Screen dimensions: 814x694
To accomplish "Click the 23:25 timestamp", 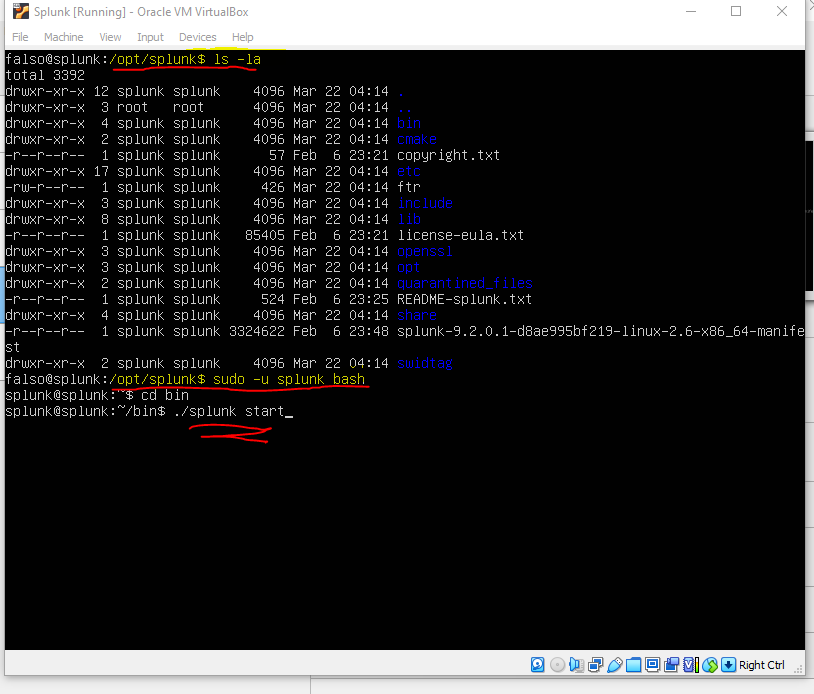I will (x=369, y=300).
